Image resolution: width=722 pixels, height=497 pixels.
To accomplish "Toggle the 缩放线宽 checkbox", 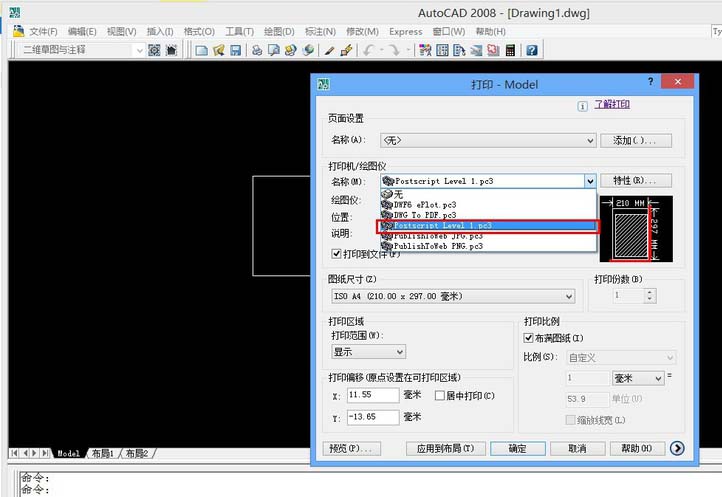I will [570, 420].
